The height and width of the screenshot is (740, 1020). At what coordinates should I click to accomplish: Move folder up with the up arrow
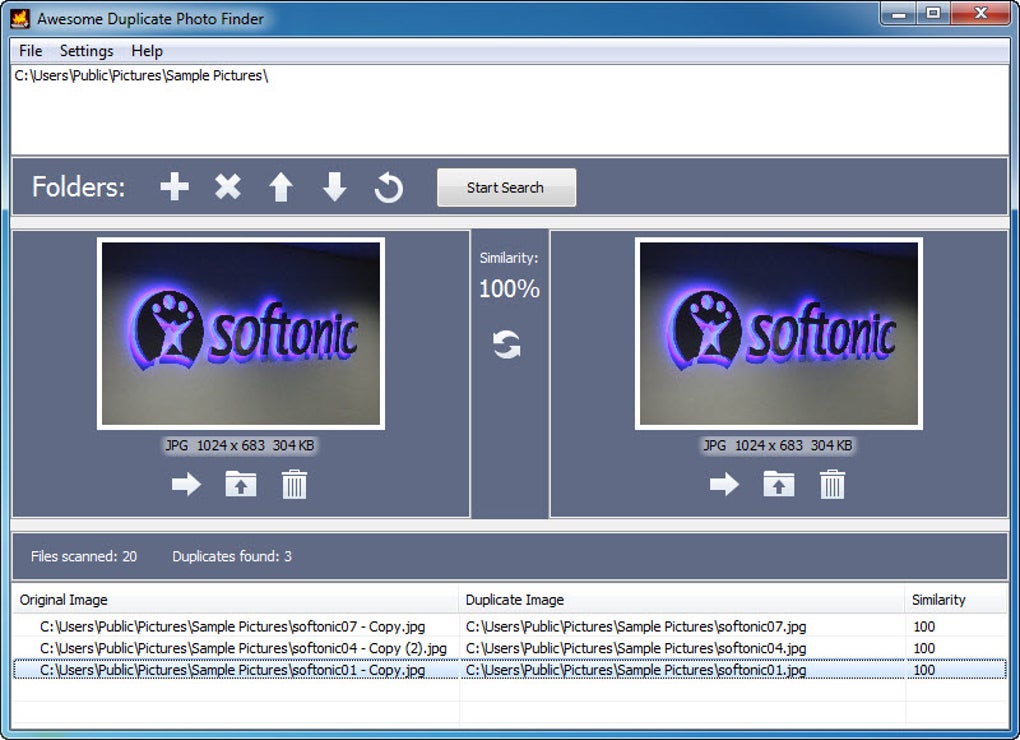coord(281,187)
